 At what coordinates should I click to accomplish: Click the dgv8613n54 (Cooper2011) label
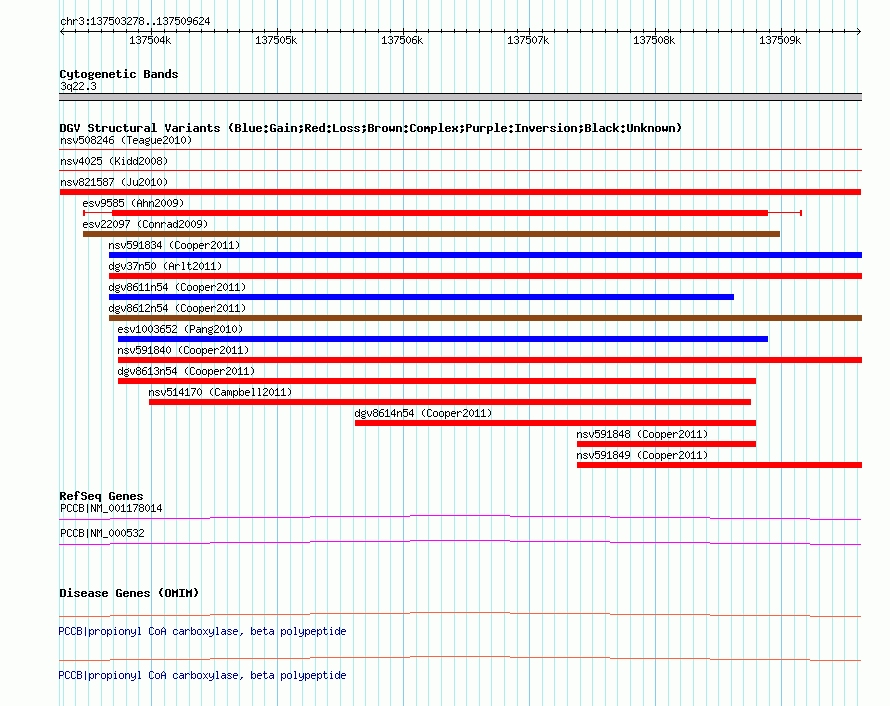coord(186,371)
